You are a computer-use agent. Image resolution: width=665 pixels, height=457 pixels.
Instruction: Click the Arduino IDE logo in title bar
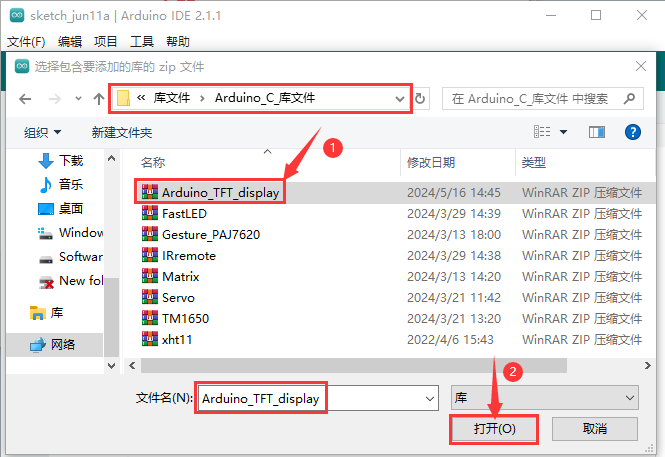pyautogui.click(x=17, y=15)
